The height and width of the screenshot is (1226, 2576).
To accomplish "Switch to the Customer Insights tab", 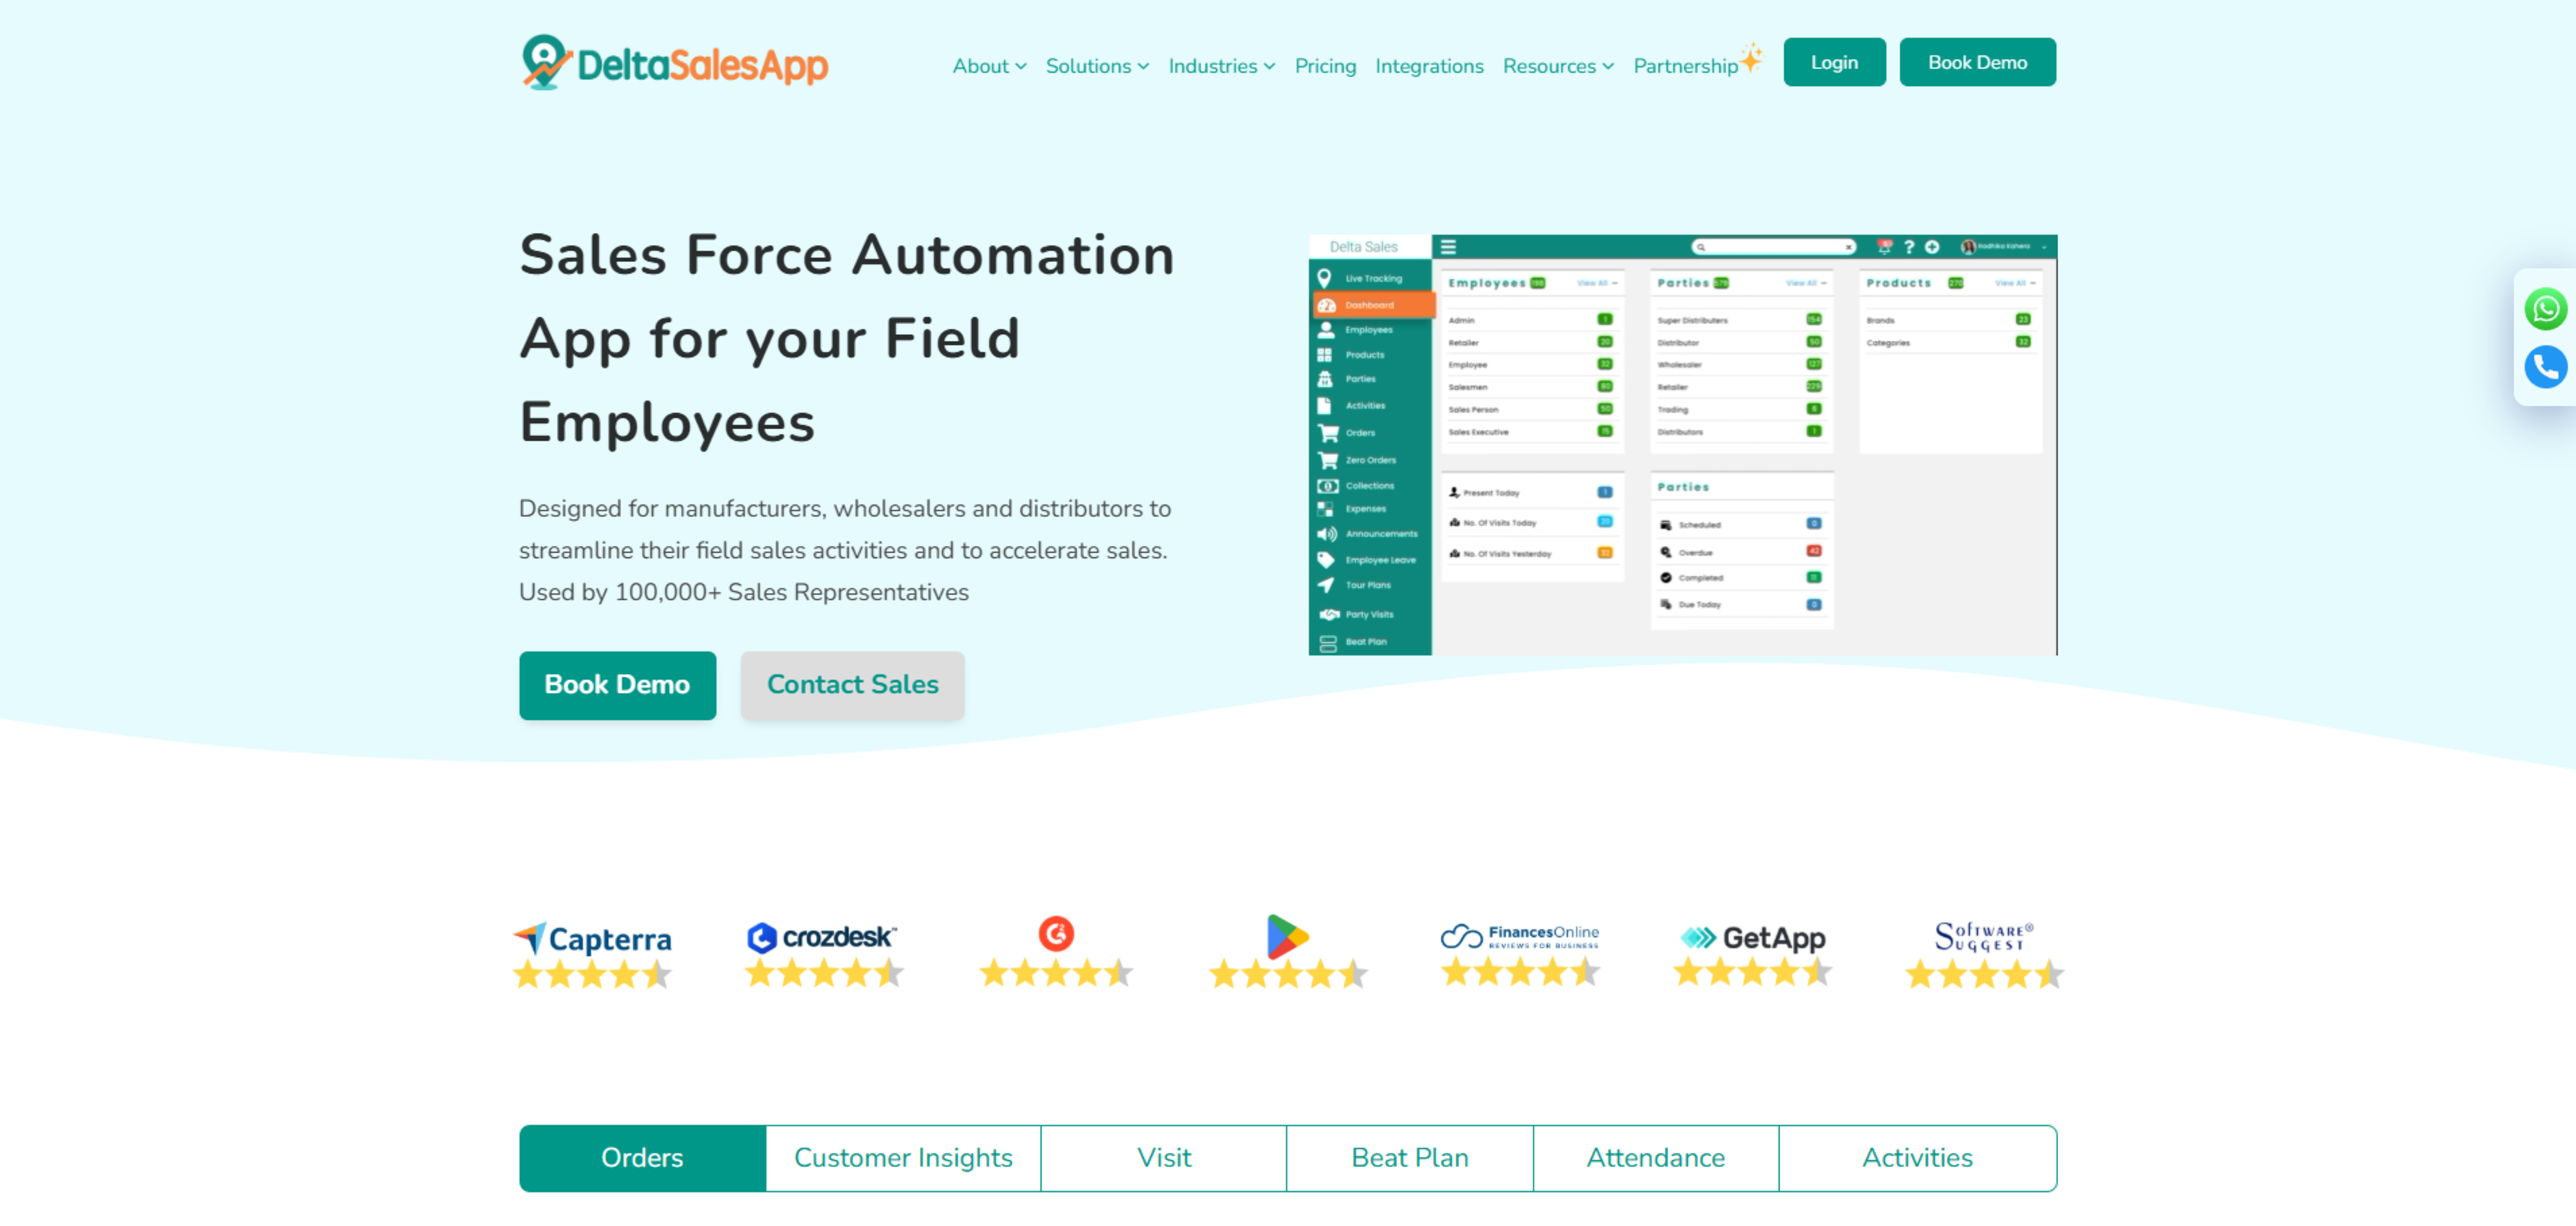I will (x=903, y=1158).
